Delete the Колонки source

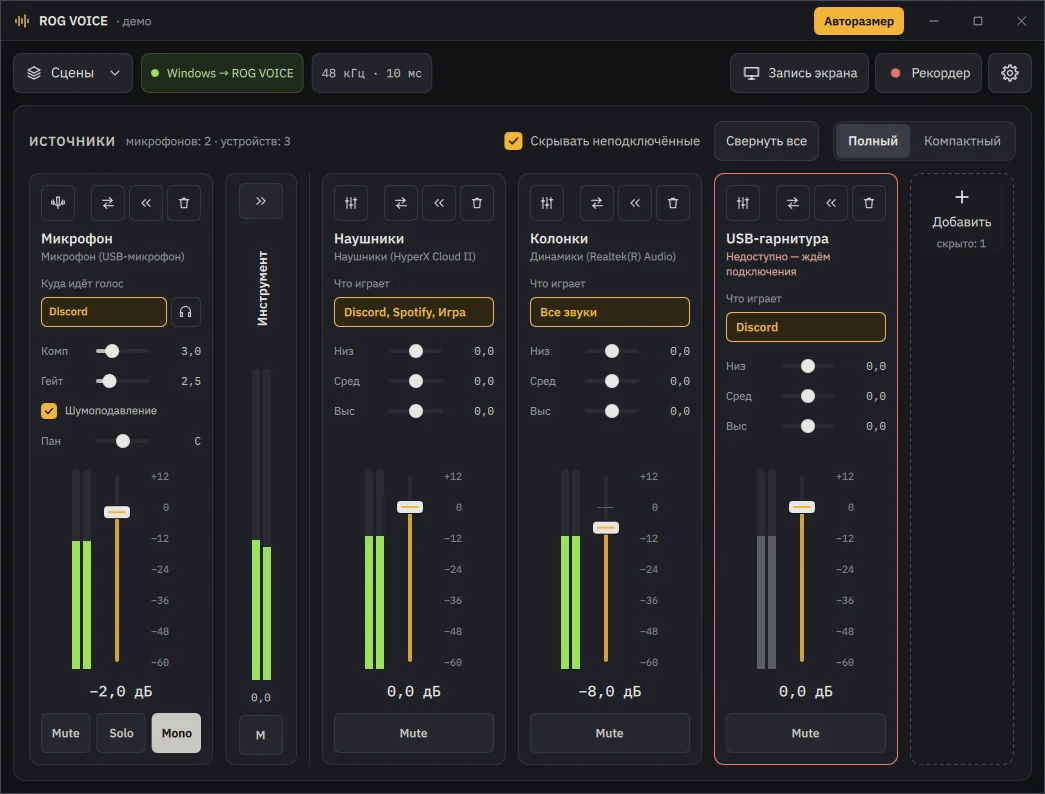pos(673,203)
